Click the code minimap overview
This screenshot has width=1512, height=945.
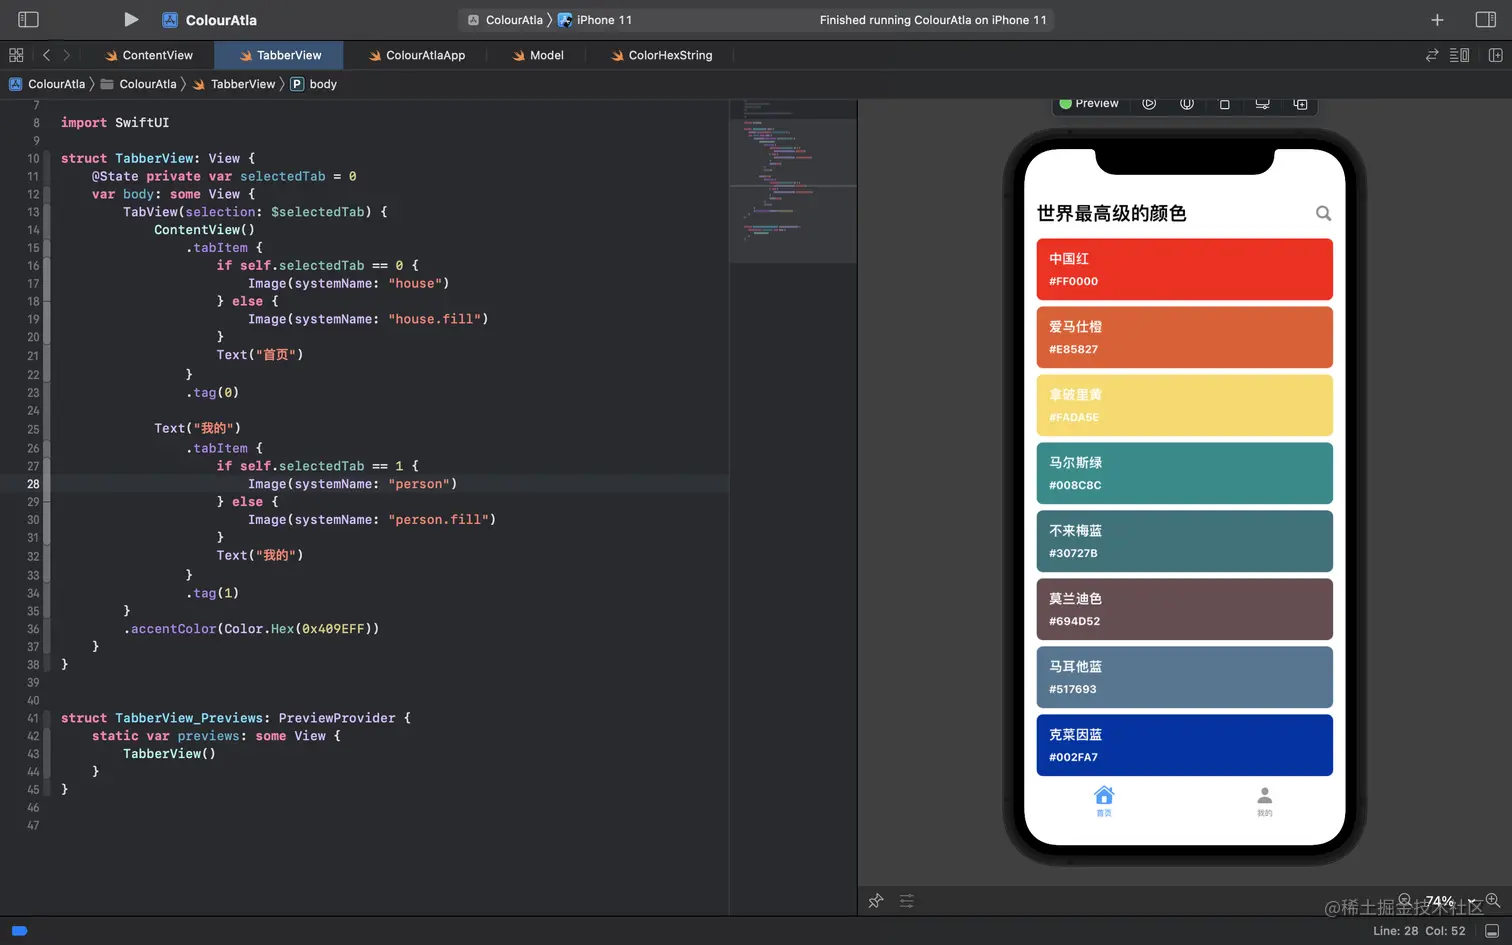pyautogui.click(x=793, y=181)
